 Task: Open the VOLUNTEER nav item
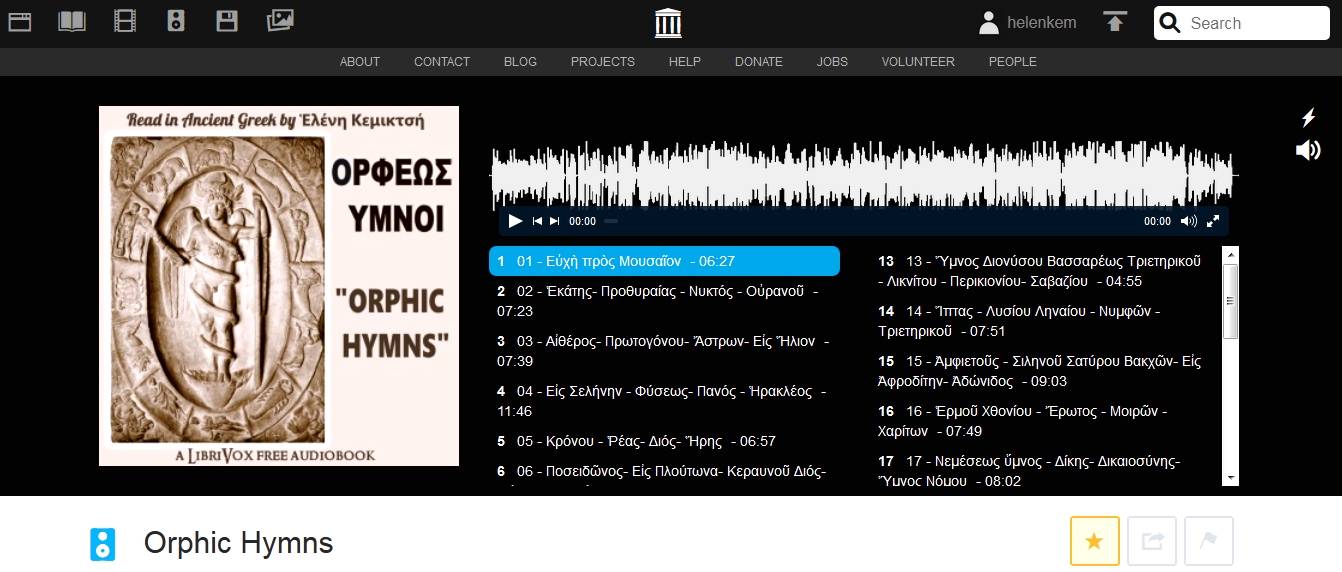(917, 62)
